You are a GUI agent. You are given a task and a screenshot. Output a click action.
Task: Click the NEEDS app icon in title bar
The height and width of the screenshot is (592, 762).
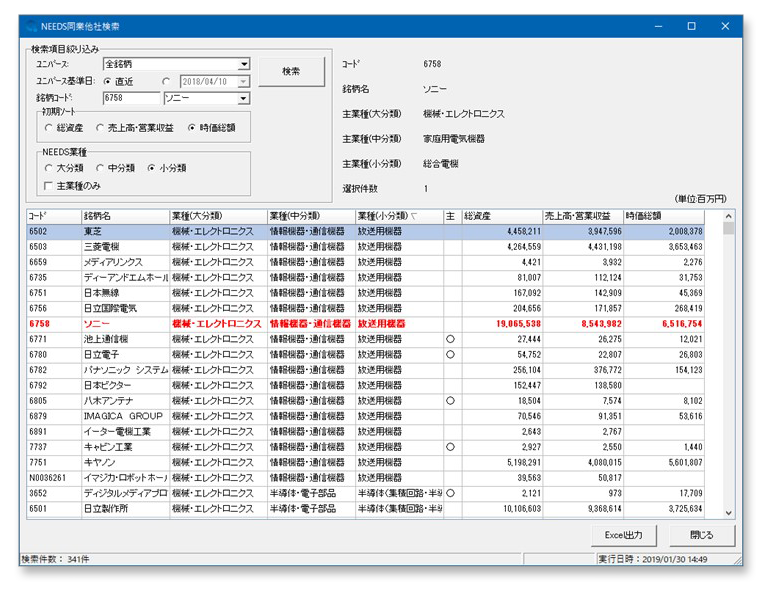32,26
